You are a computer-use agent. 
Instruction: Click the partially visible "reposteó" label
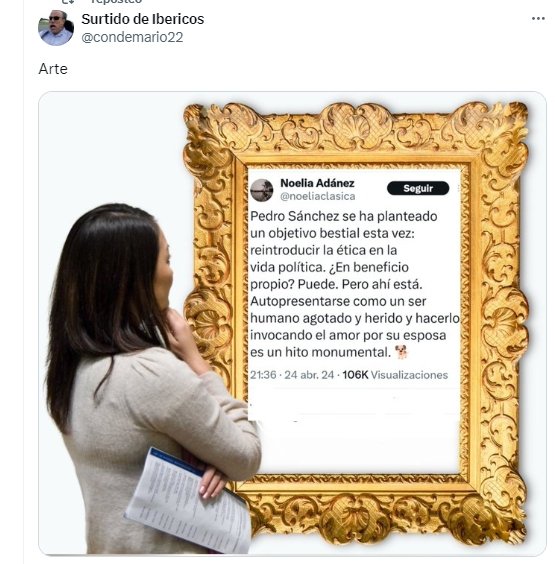[116, 1]
